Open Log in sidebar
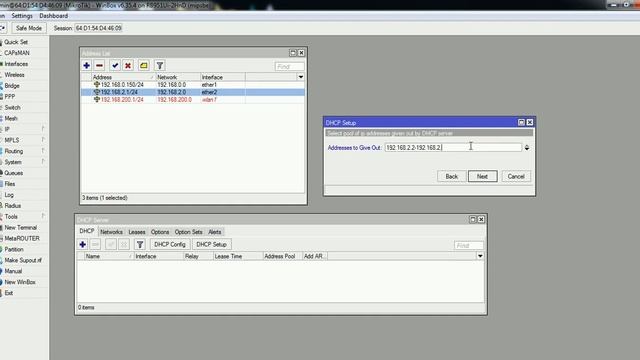This screenshot has height=360, width=640. [x=9, y=195]
